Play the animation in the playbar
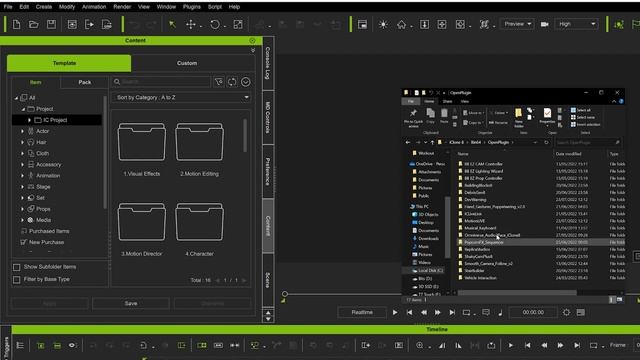This screenshot has width=640, height=360. 395,312
